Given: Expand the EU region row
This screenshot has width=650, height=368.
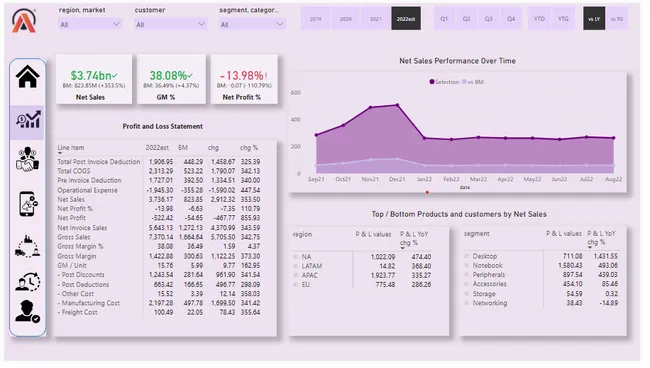Looking at the screenshot, I should (296, 285).
